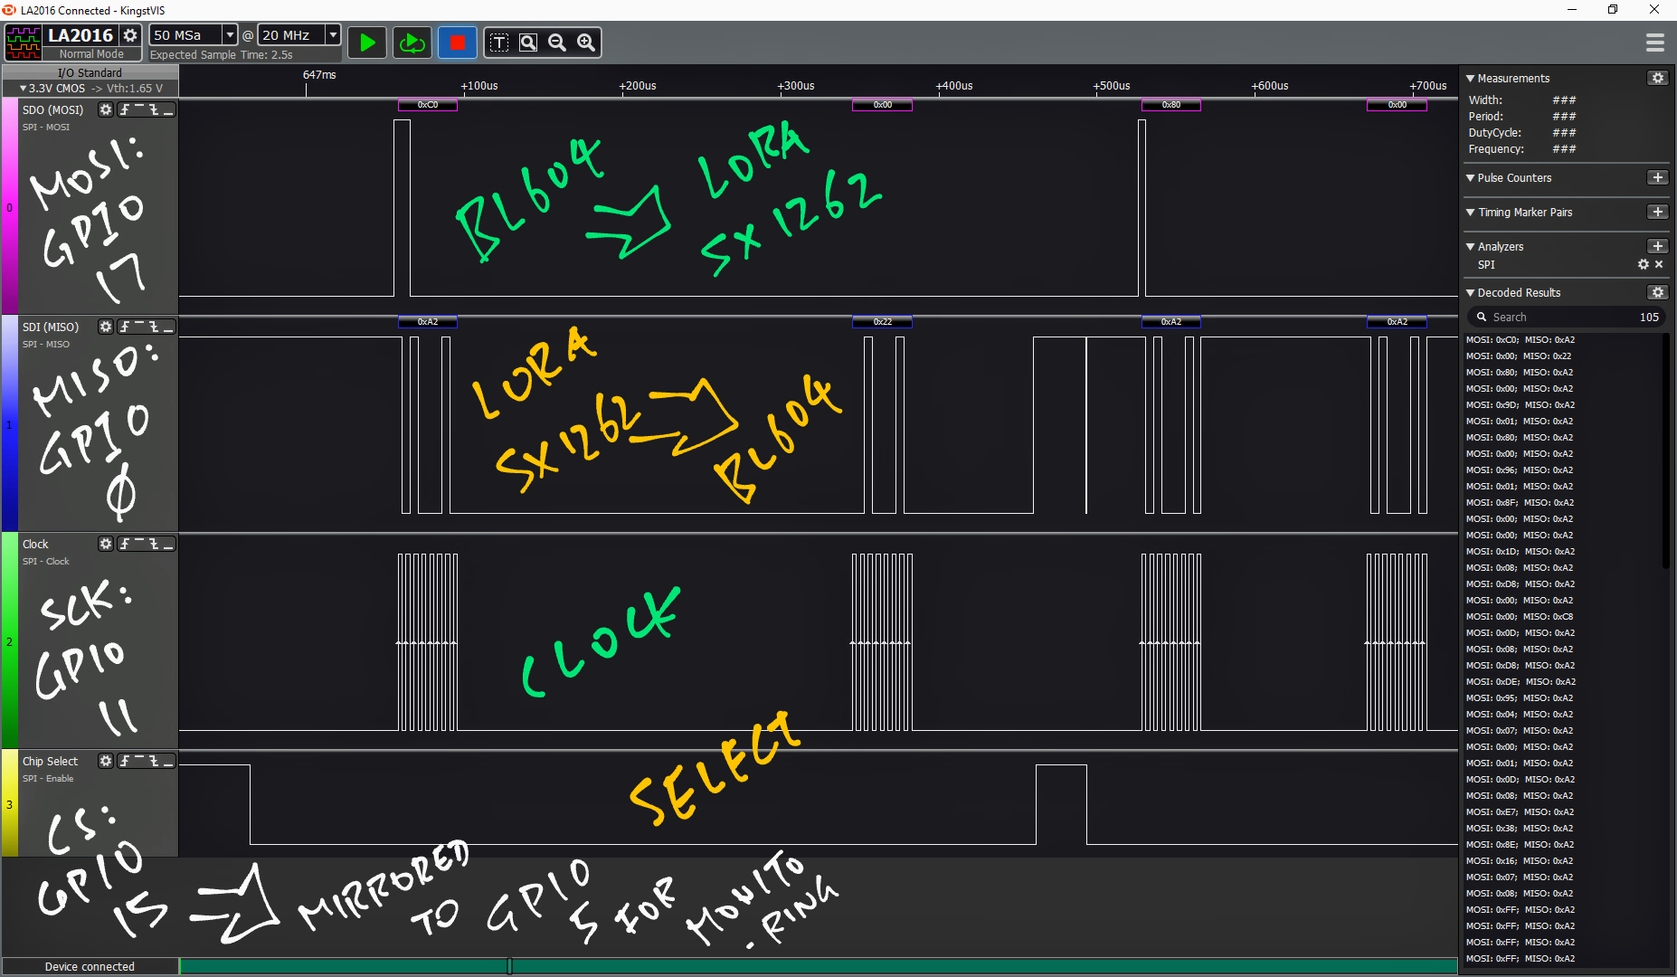This screenshot has width=1677, height=977.
Task: Click the repeated capture loop button
Action: [411, 43]
